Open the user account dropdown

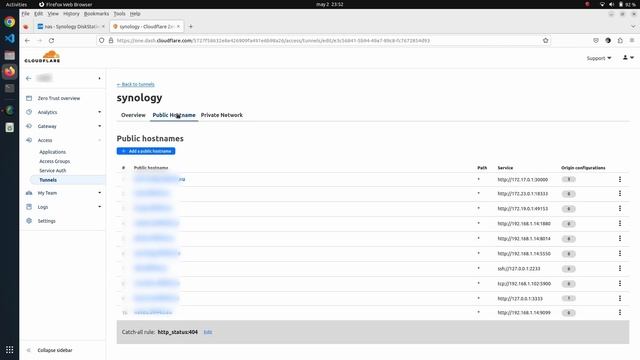click(x=628, y=58)
